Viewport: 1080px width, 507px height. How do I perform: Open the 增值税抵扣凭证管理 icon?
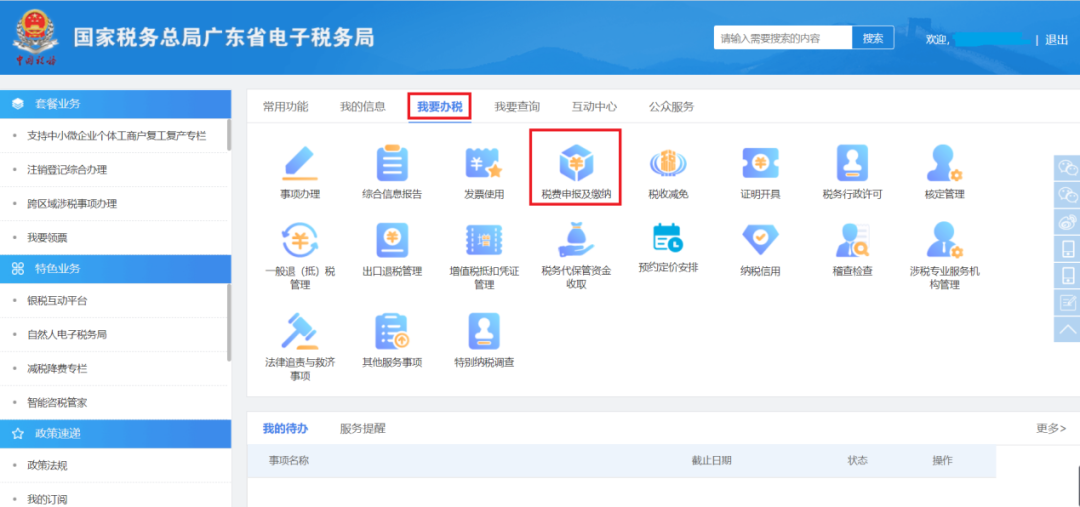(x=484, y=240)
